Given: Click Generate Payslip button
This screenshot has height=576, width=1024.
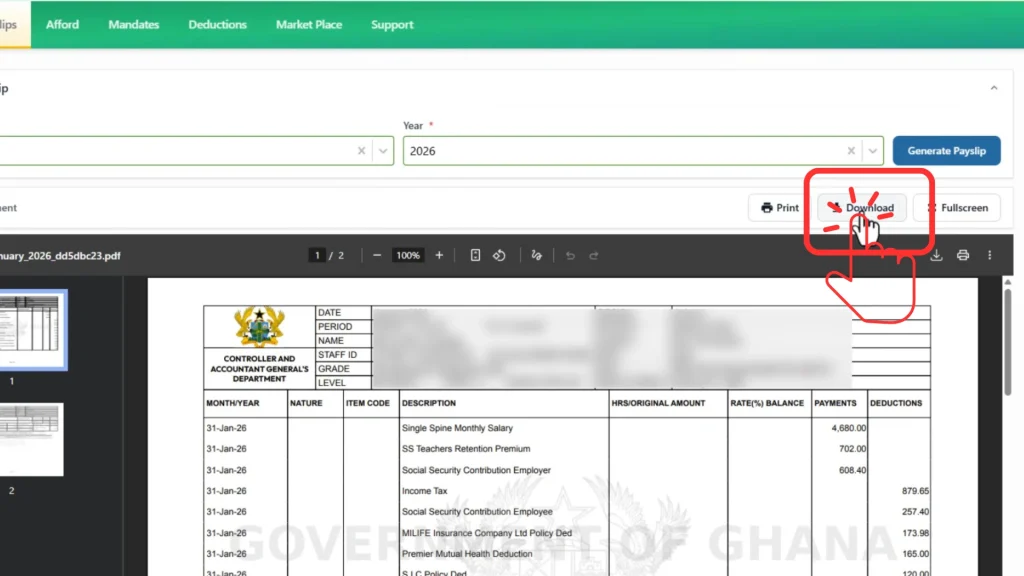Looking at the screenshot, I should (x=946, y=151).
